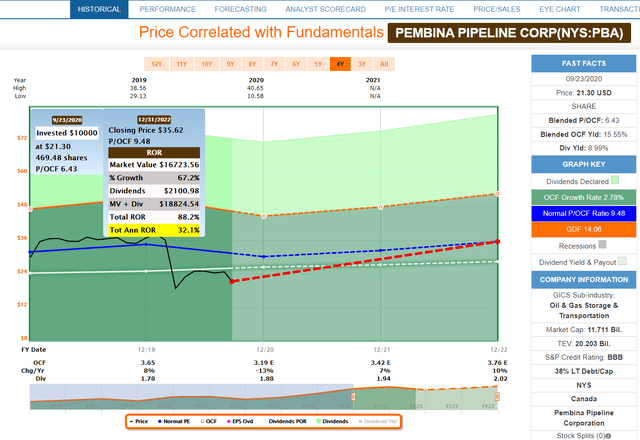The image size is (640, 440).
Task: Switch graph to 5Y history
Action: 318,64
